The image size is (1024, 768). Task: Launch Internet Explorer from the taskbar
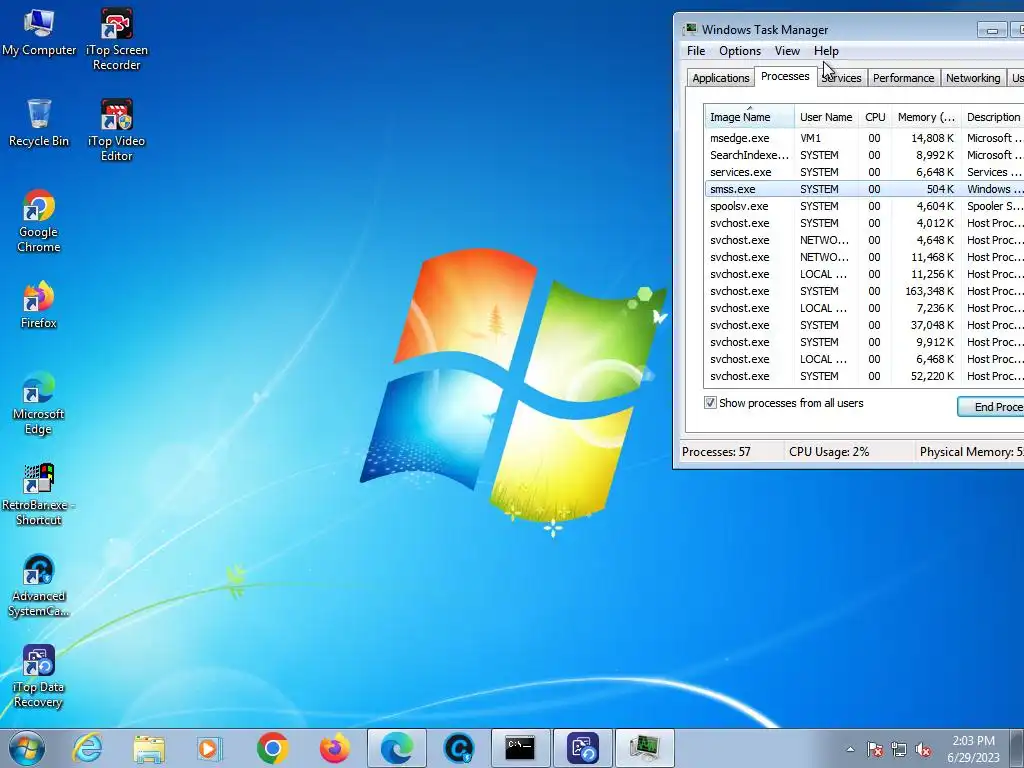coord(87,748)
